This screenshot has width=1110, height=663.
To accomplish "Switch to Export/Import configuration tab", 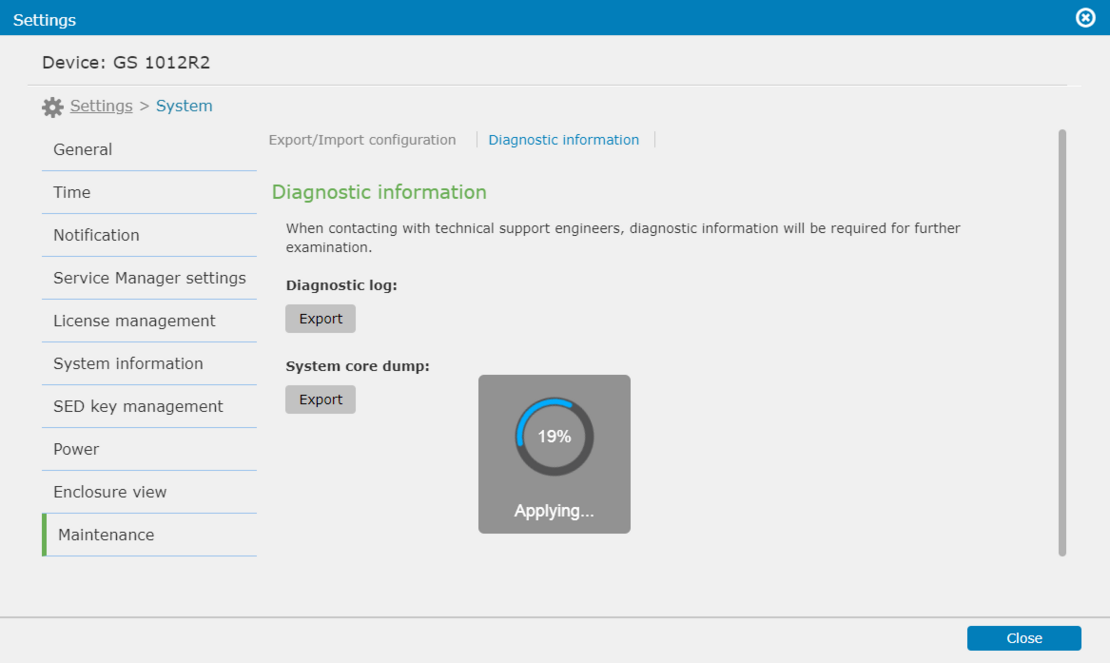I will coord(362,139).
